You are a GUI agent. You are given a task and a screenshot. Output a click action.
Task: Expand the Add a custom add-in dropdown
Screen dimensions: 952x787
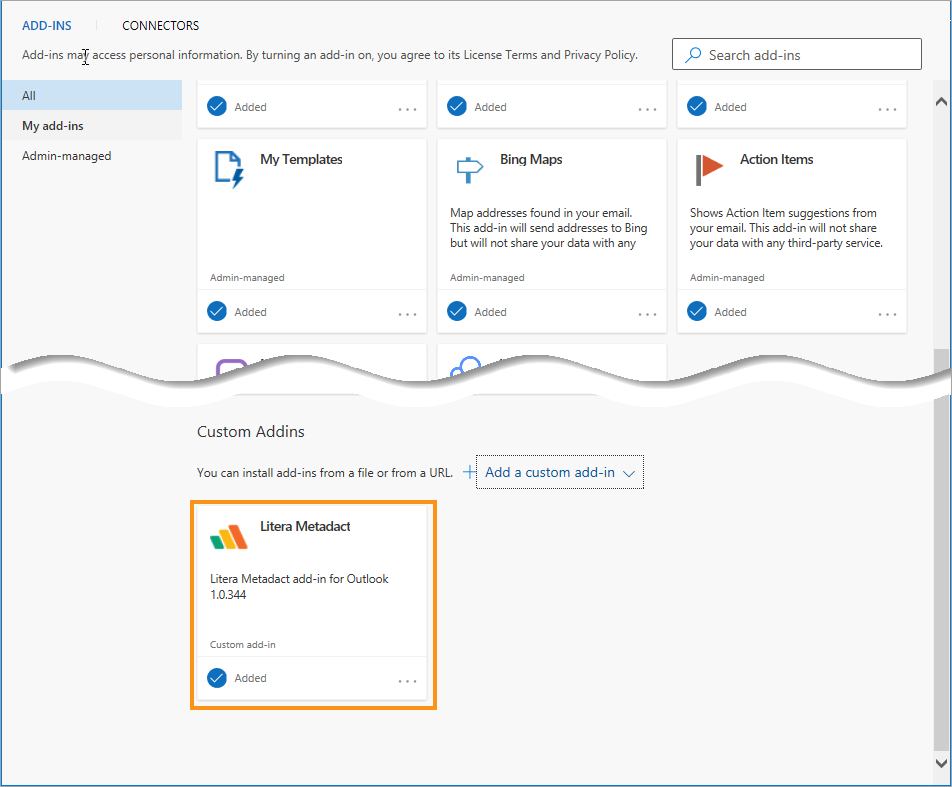(560, 472)
